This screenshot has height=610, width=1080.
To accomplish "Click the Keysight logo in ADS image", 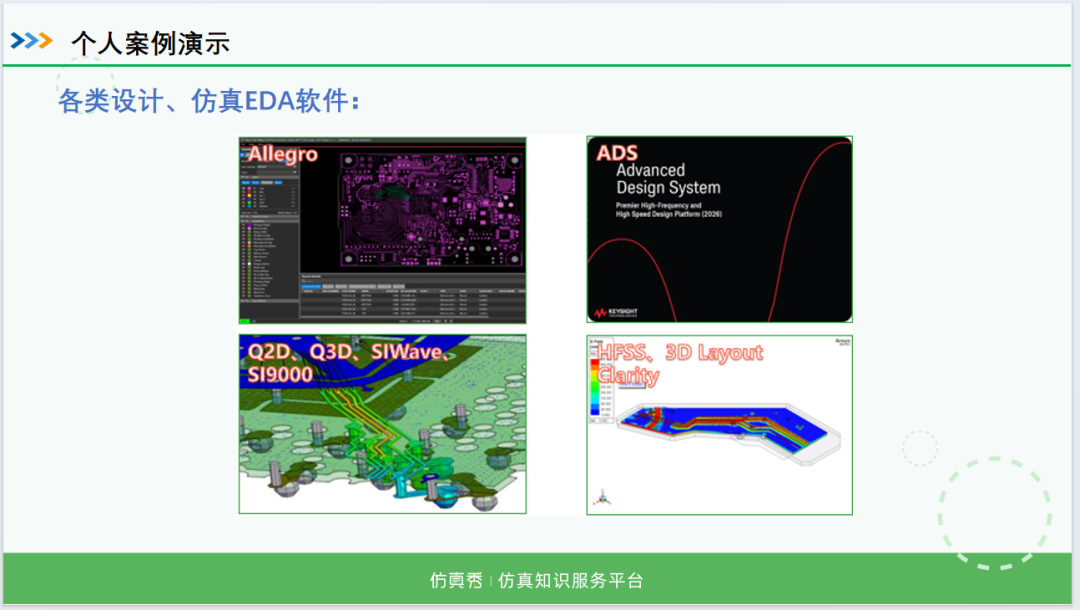I will [x=616, y=313].
